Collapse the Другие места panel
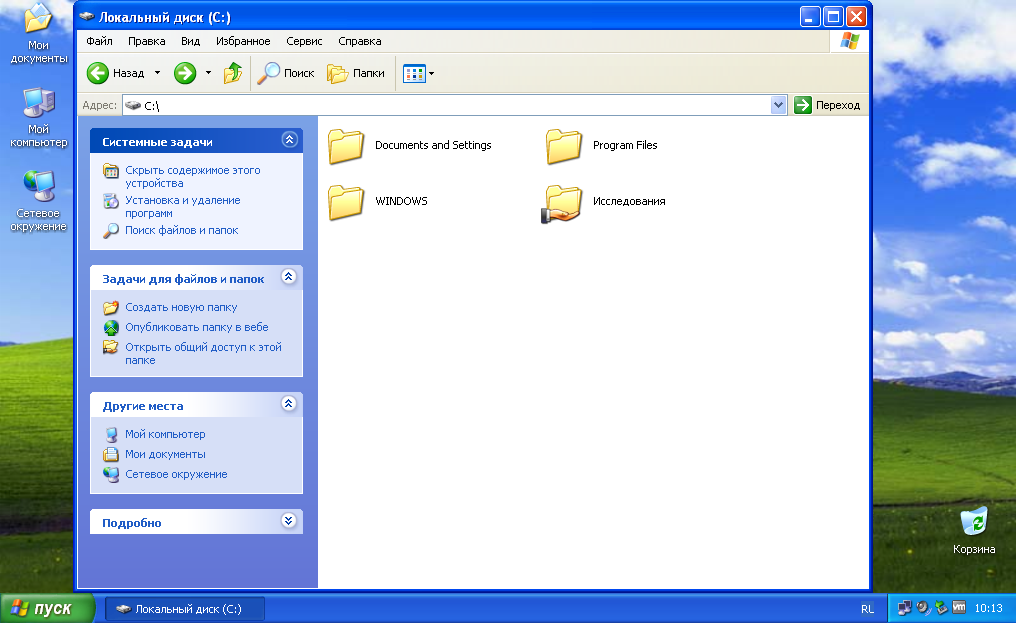The image size is (1016, 623). point(289,404)
